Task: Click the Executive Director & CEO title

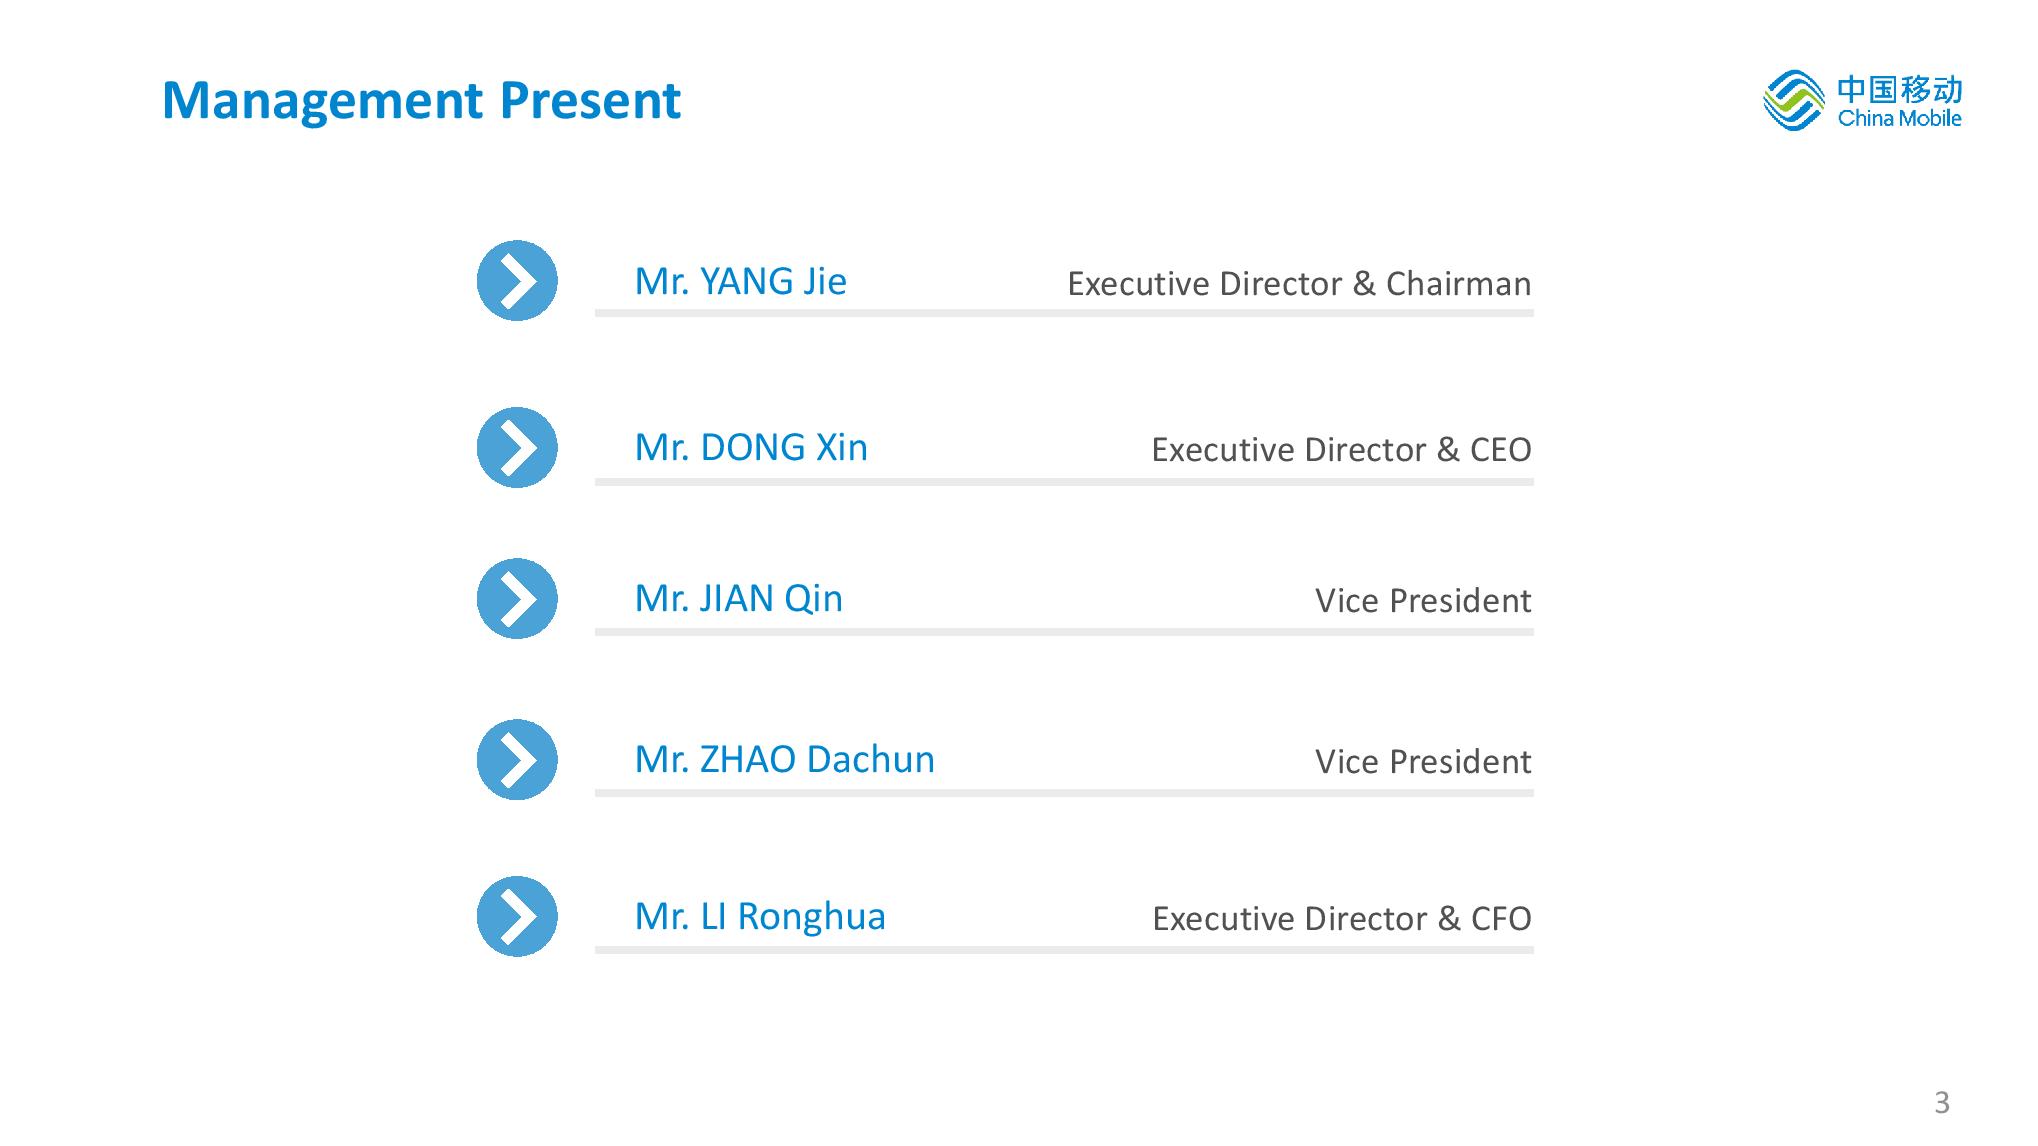Action: pos(1341,450)
